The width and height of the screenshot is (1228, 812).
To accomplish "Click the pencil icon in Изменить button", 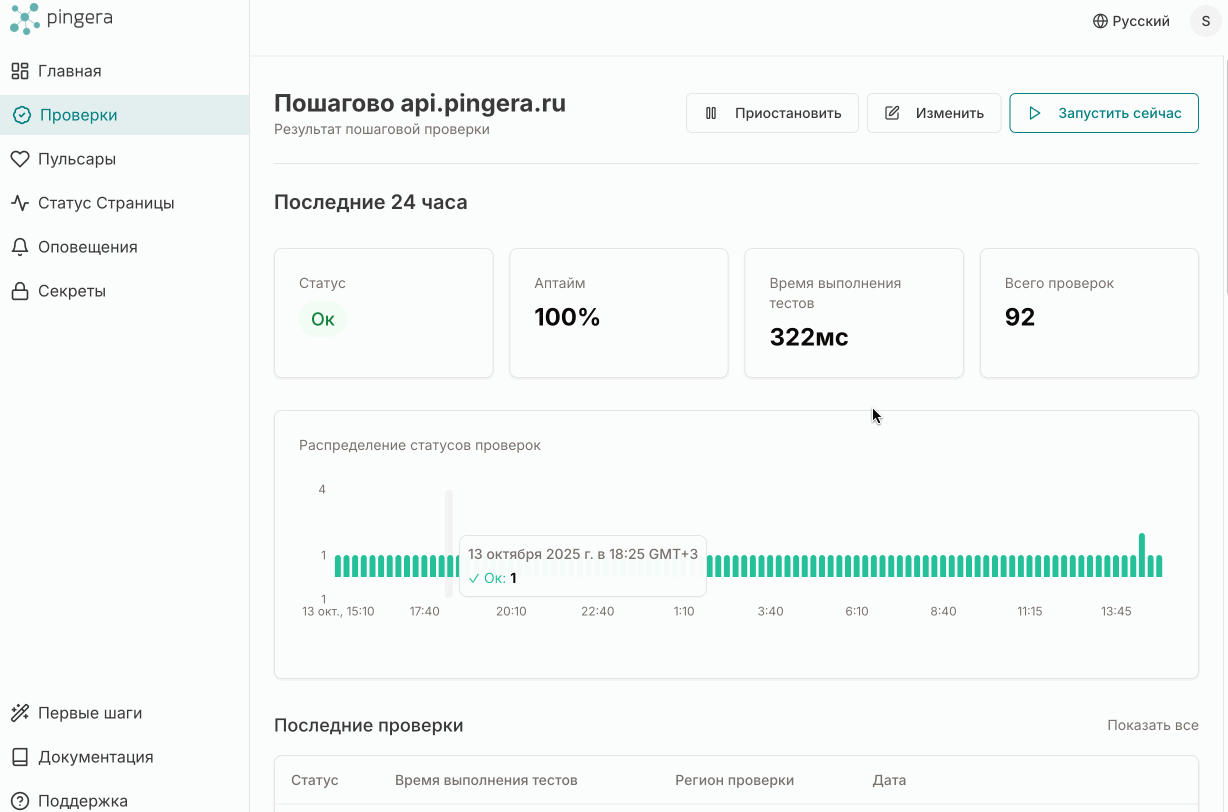I will click(891, 113).
